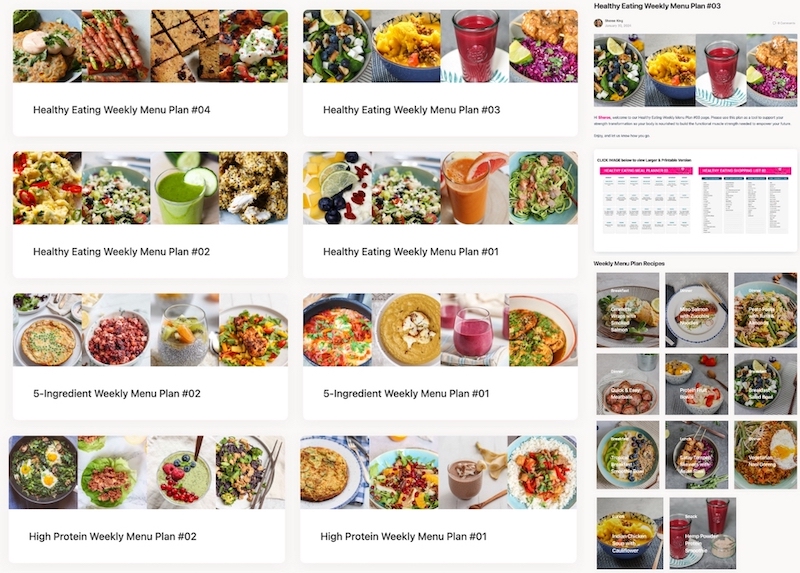This screenshot has width=800, height=573.
Task: Open the Hemp Powder Protein Smoothie recipe
Action: pyautogui.click(x=703, y=533)
